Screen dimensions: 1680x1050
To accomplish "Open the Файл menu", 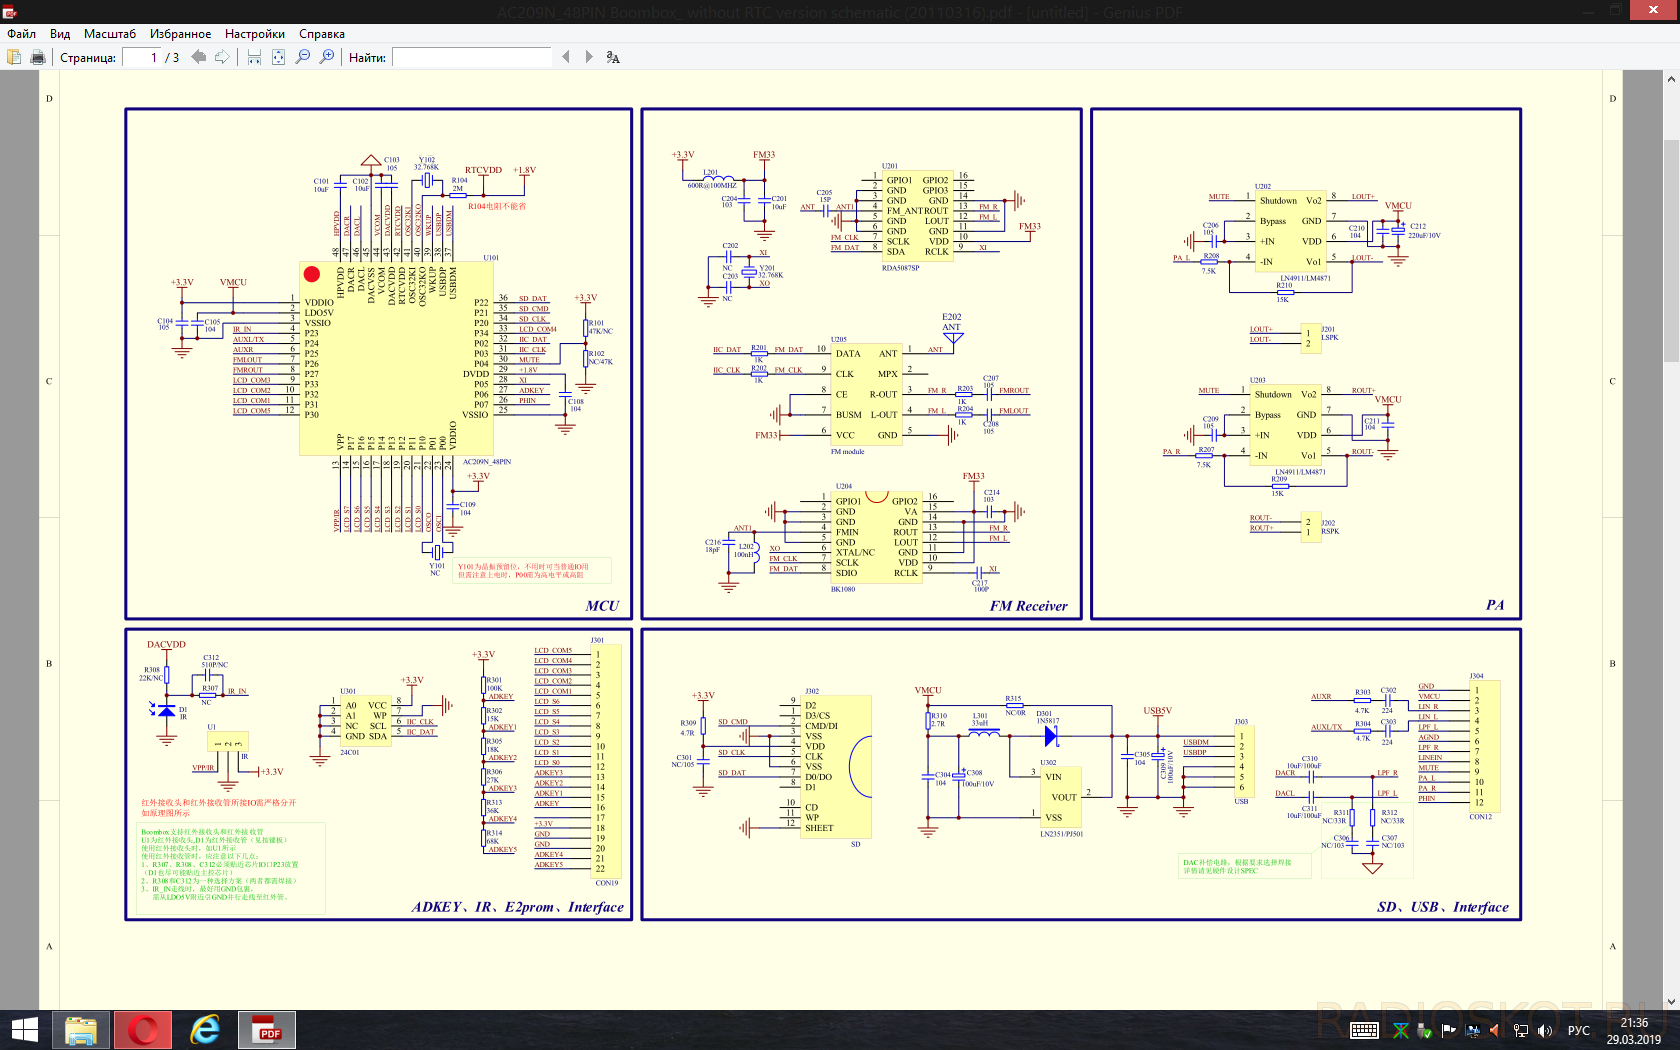I will [x=21, y=34].
